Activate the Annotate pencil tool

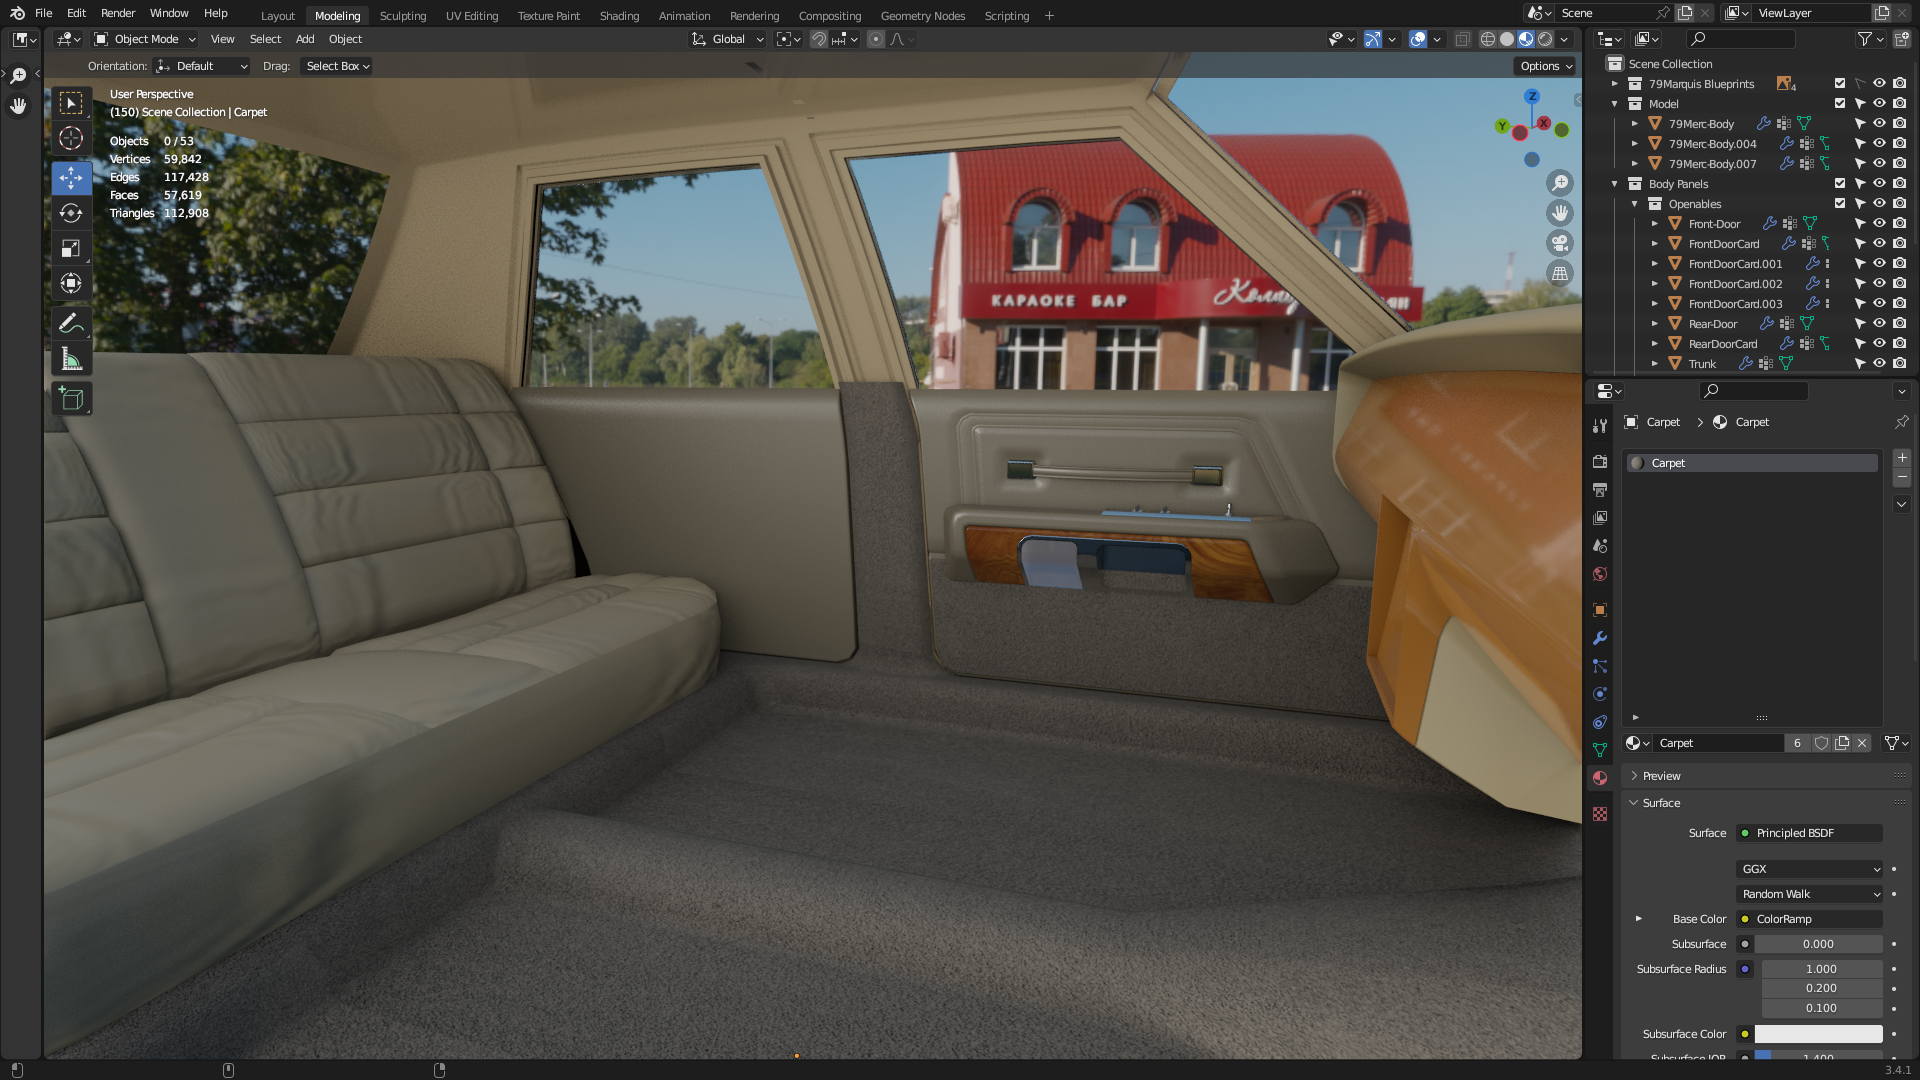click(x=71, y=323)
